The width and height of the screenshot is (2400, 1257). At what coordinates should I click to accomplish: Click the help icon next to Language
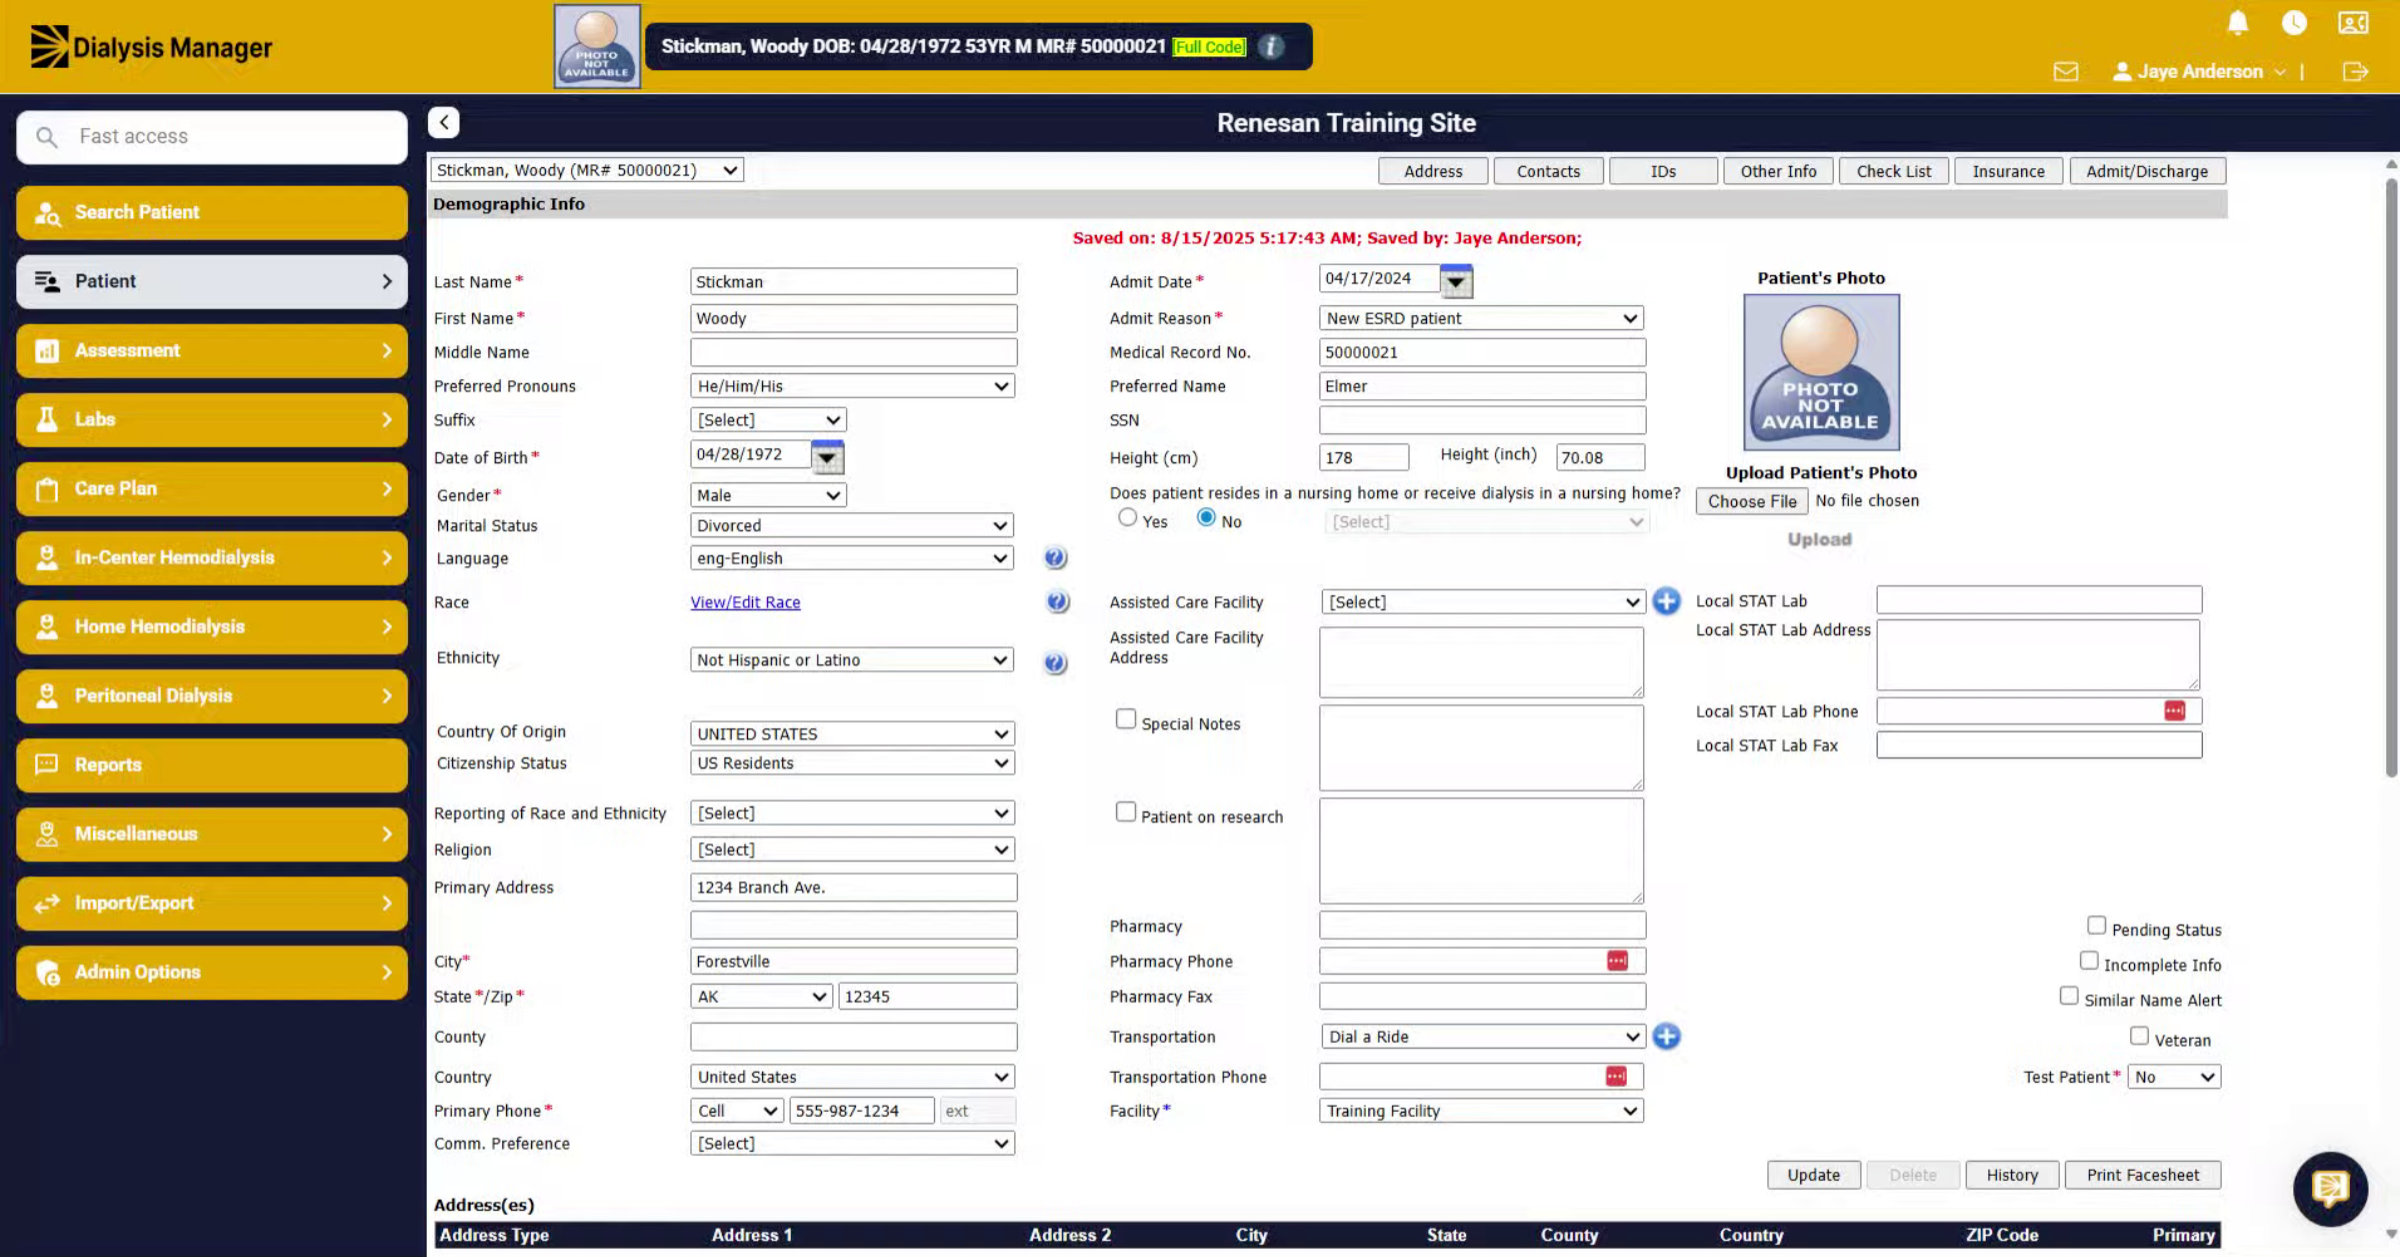[x=1055, y=558]
